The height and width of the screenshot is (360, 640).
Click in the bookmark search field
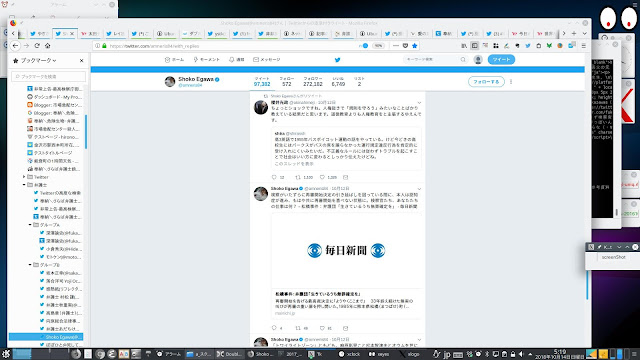click(x=49, y=76)
